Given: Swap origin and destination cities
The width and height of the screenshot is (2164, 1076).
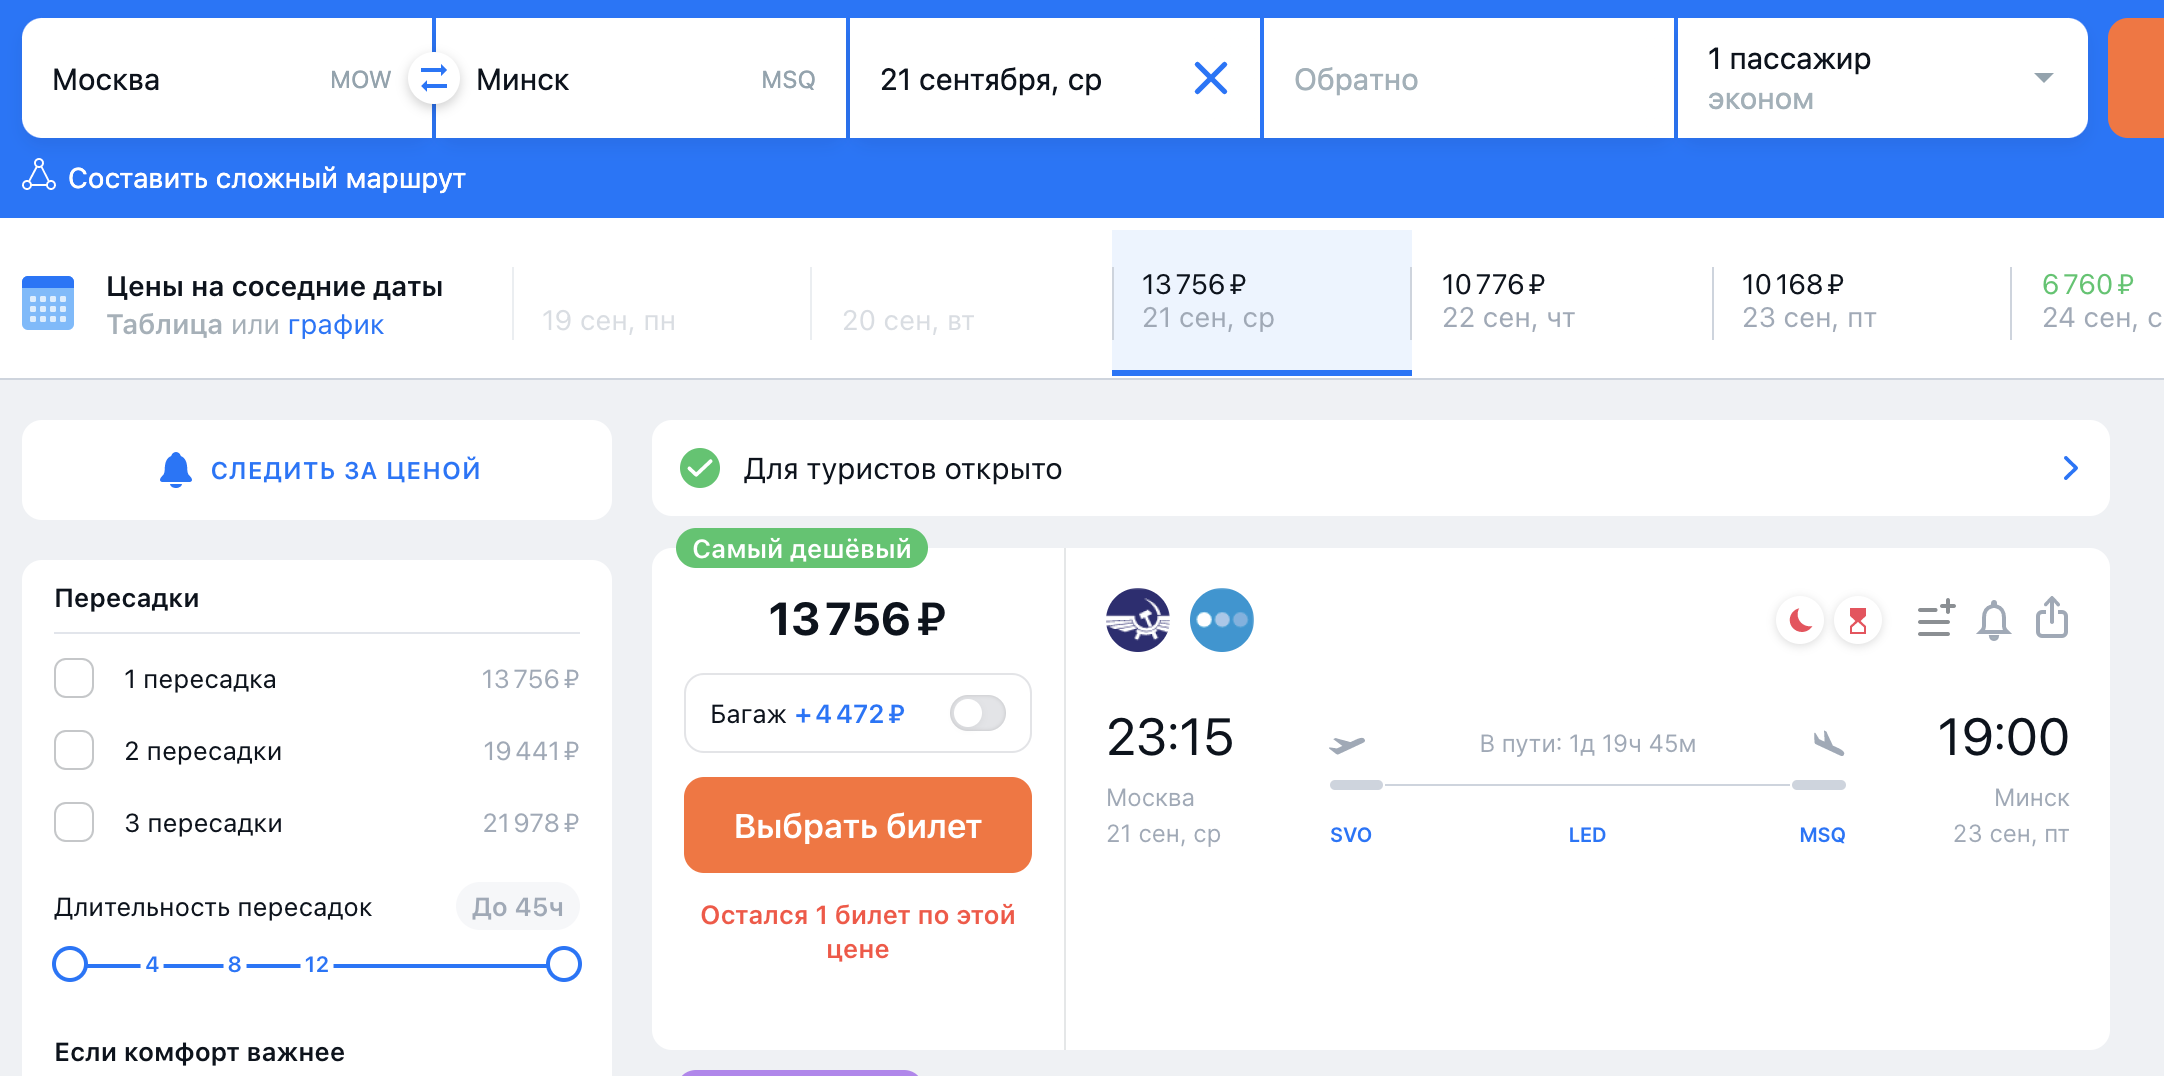Looking at the screenshot, I should click(x=433, y=78).
